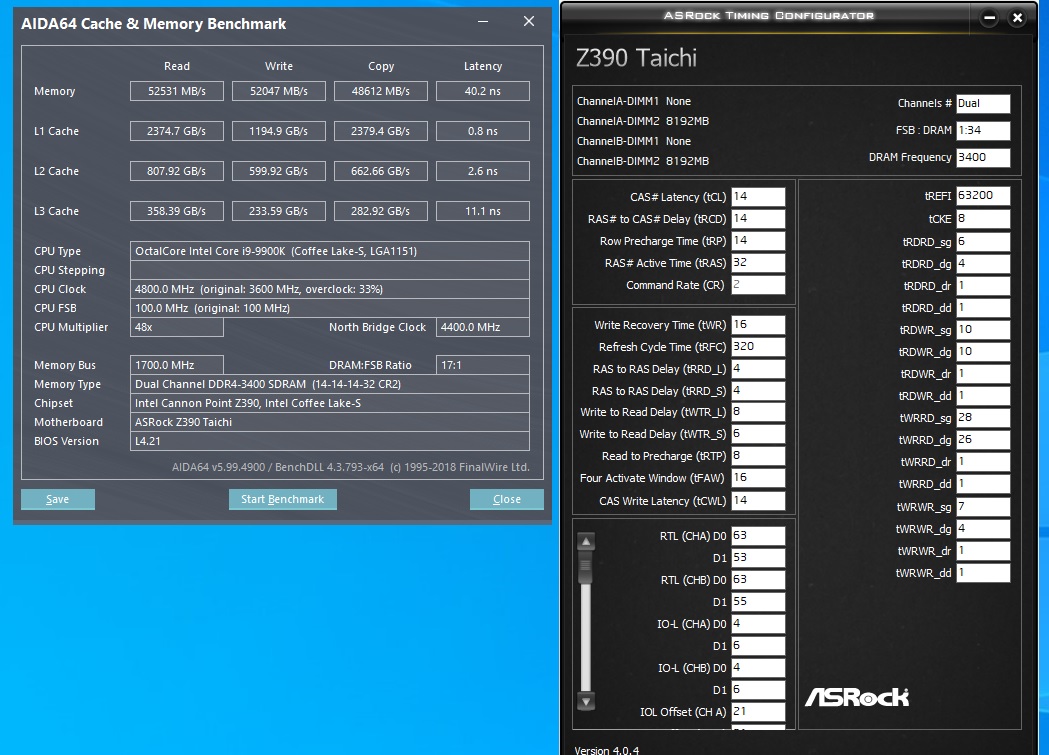Click ChannelA-DIMM2 8192MB entry
The height and width of the screenshot is (755, 1049).
pos(643,122)
